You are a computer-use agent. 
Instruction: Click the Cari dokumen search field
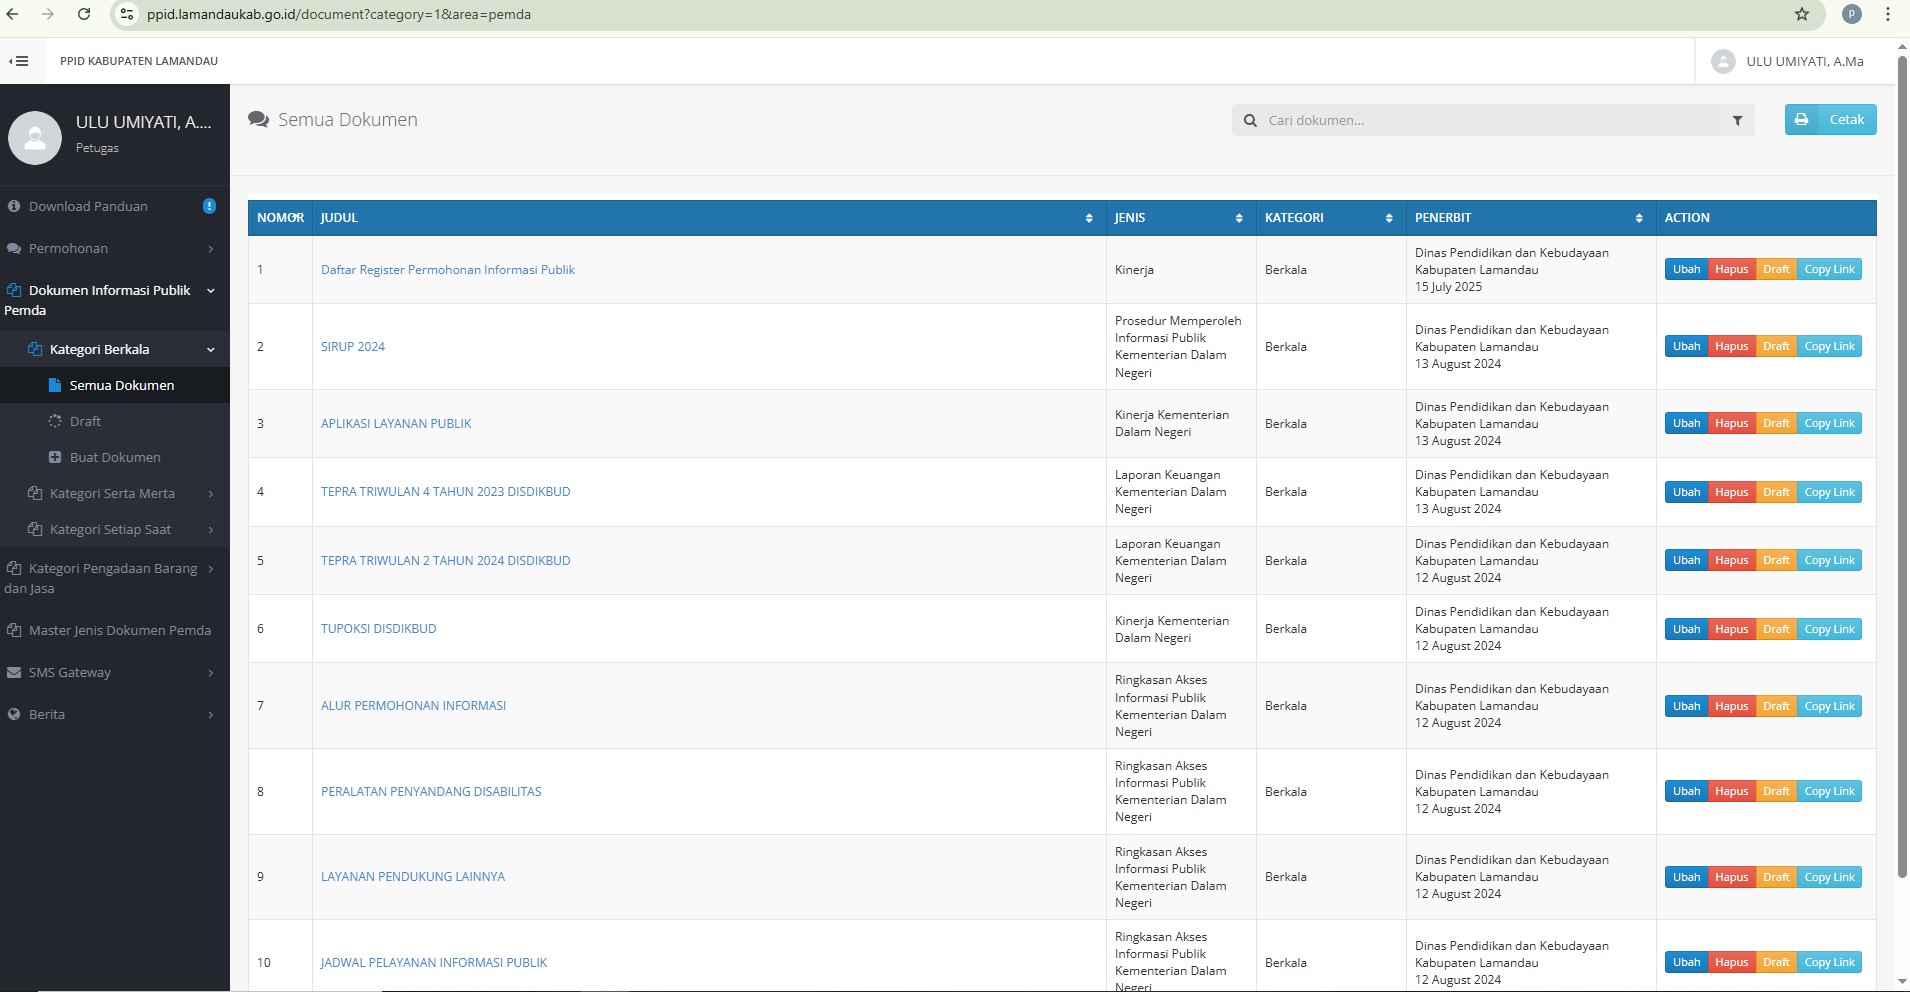pyautogui.click(x=1490, y=120)
